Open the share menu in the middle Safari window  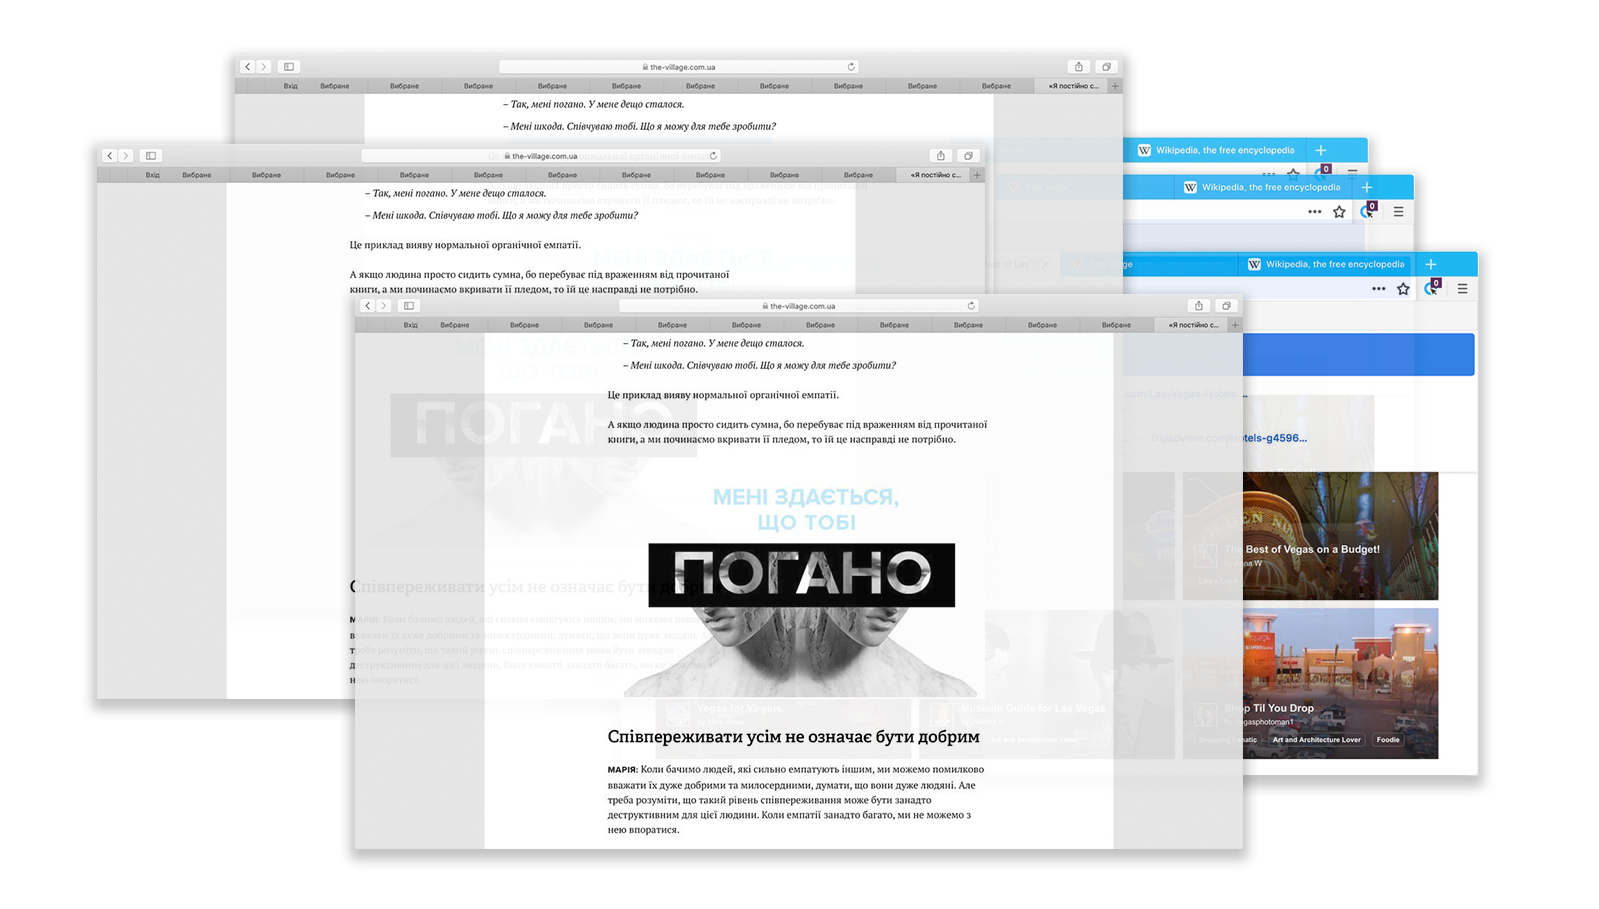[x=941, y=156]
